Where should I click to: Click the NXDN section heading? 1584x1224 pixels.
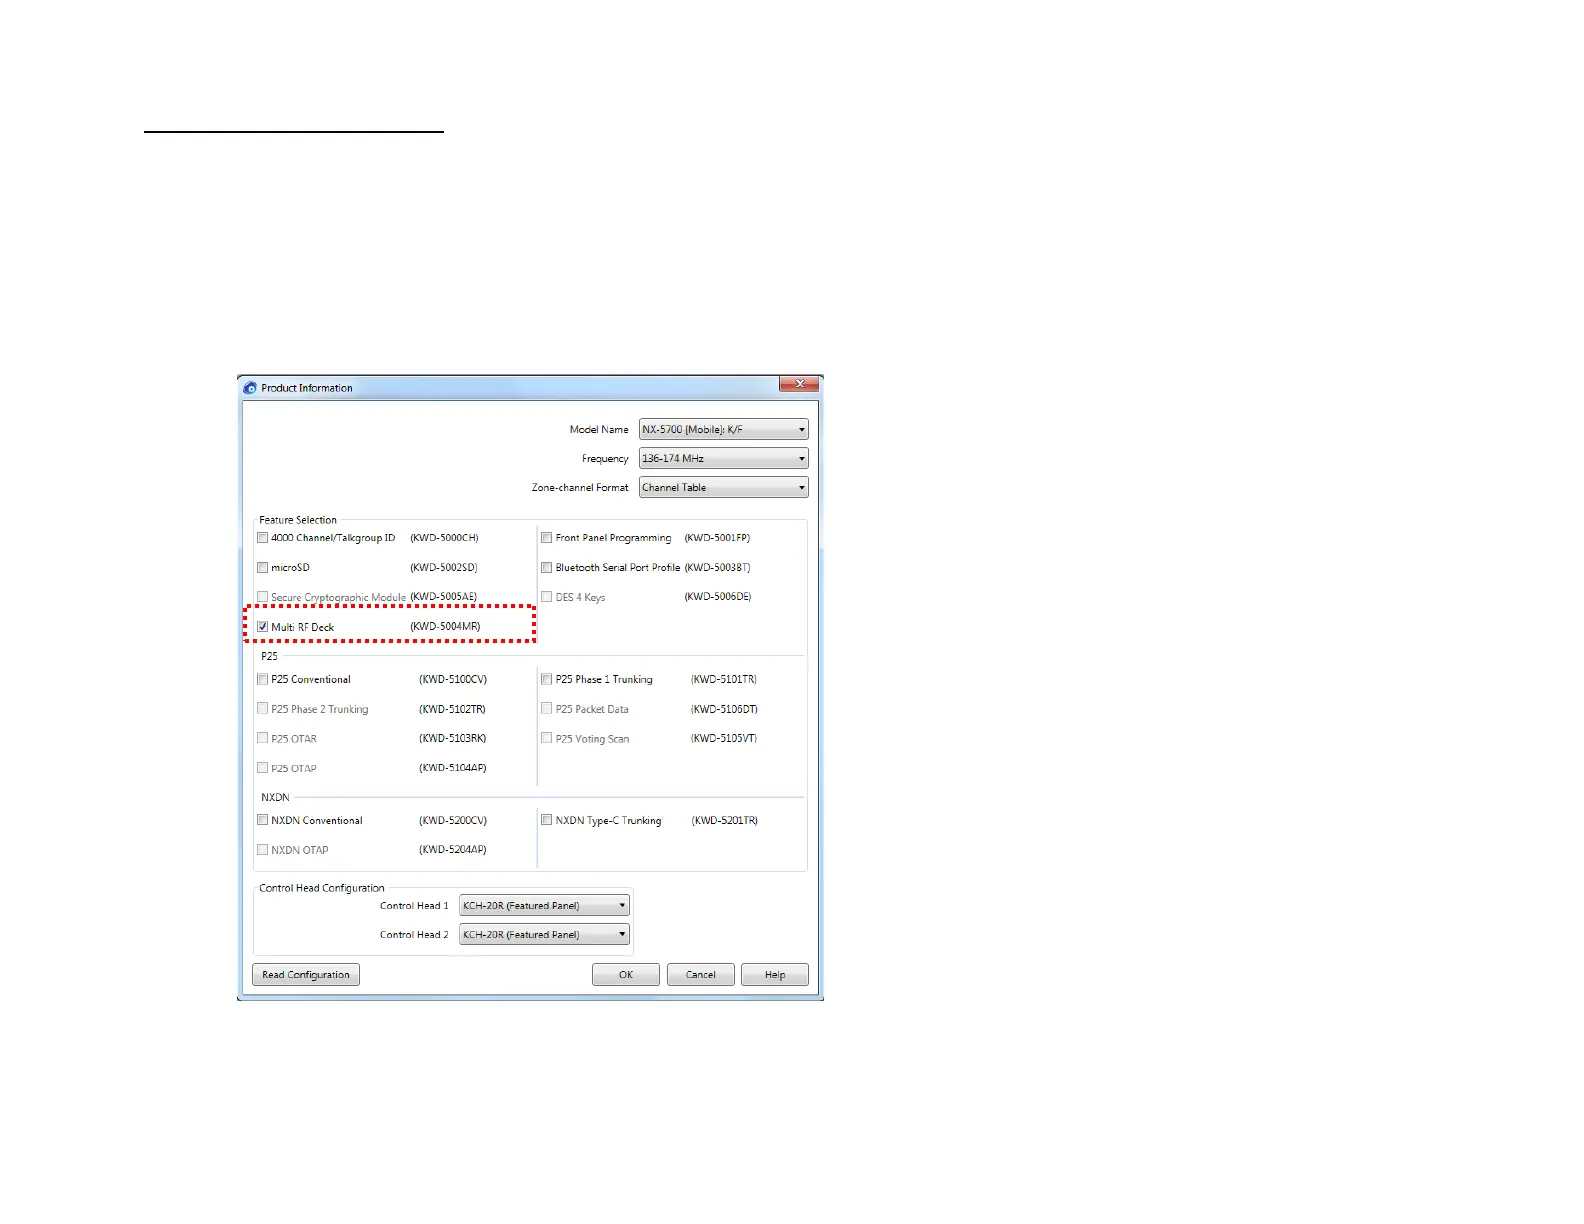coord(275,798)
